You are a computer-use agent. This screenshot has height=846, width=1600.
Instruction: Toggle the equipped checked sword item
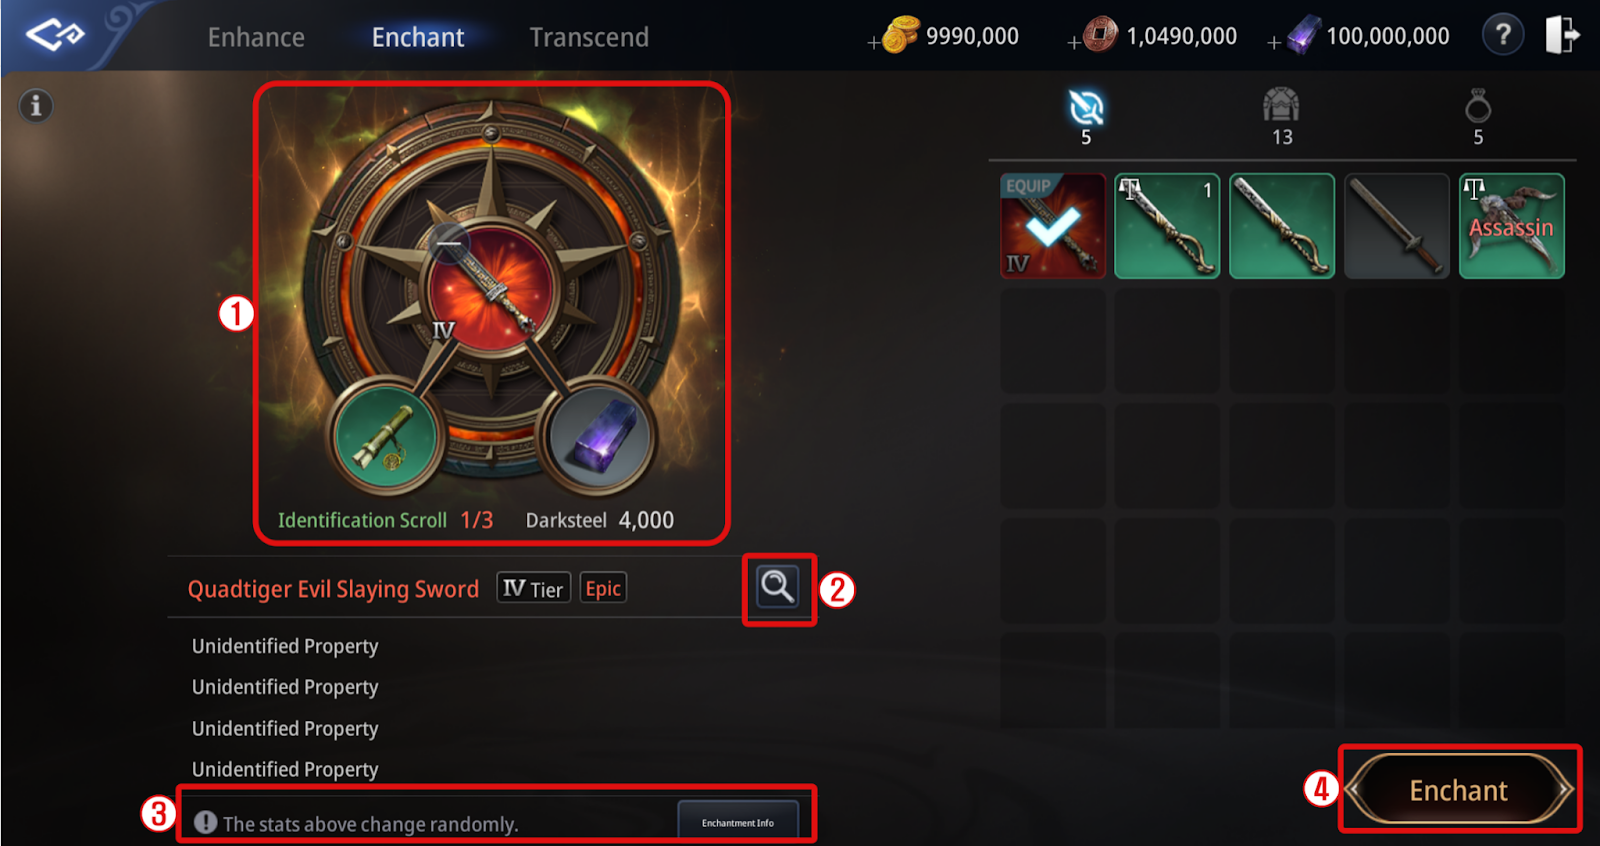1053,226
